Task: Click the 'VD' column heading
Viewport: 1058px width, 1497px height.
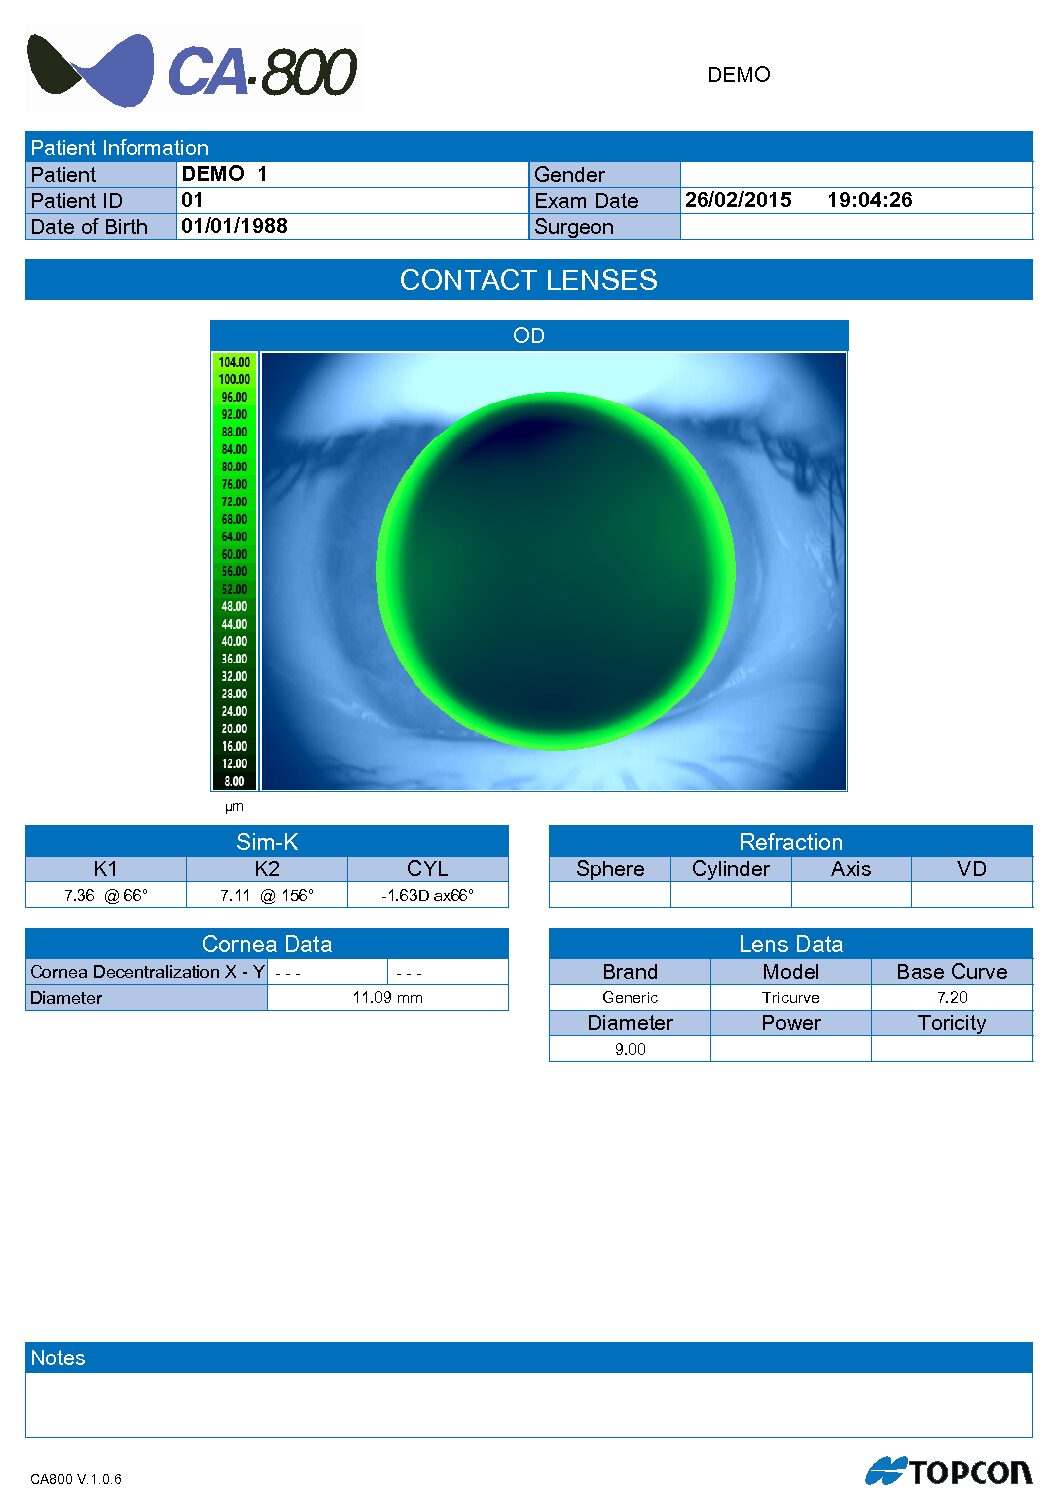Action: 972,869
